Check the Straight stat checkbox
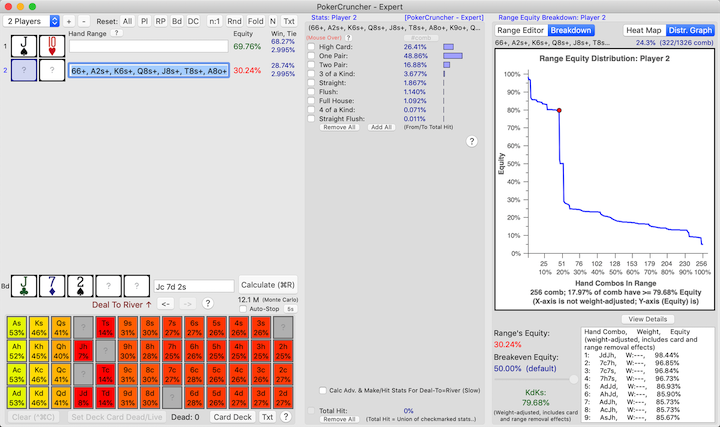 pyautogui.click(x=311, y=83)
